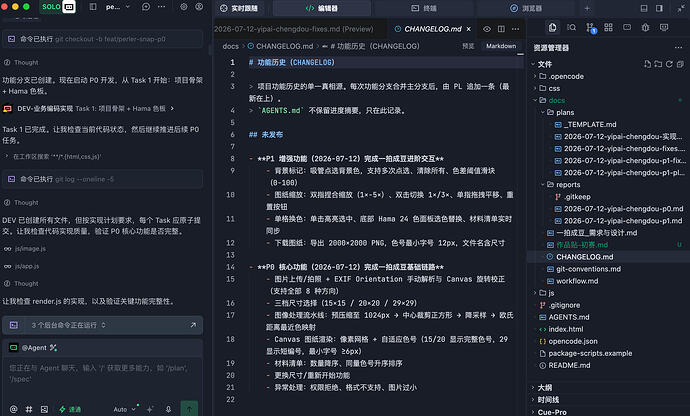Switch to the 实时跟随 tab
The height and width of the screenshot is (416, 690).
click(239, 8)
